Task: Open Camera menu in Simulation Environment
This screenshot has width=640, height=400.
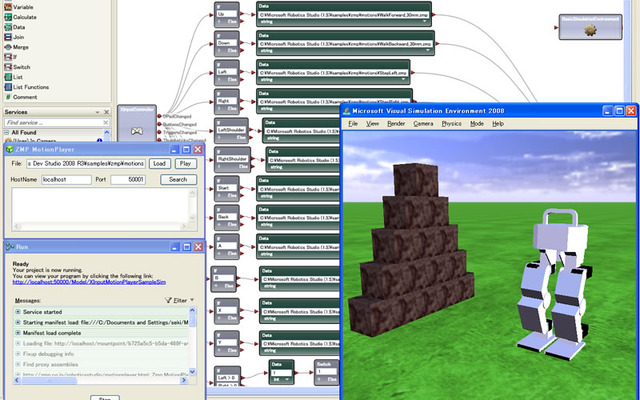Action: pos(423,123)
